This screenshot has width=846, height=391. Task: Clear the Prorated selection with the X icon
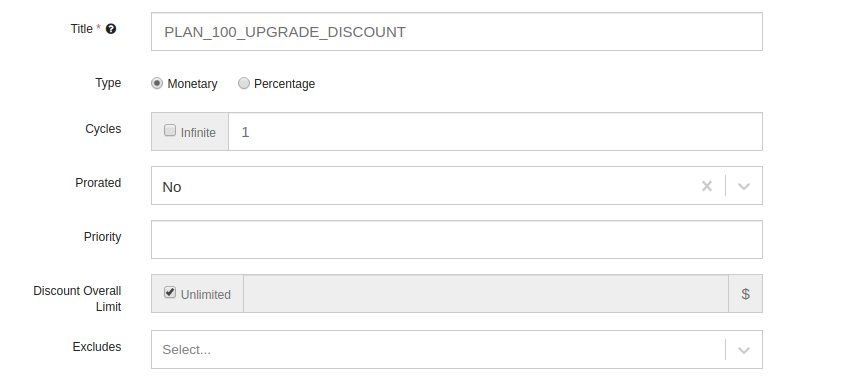[x=707, y=186]
